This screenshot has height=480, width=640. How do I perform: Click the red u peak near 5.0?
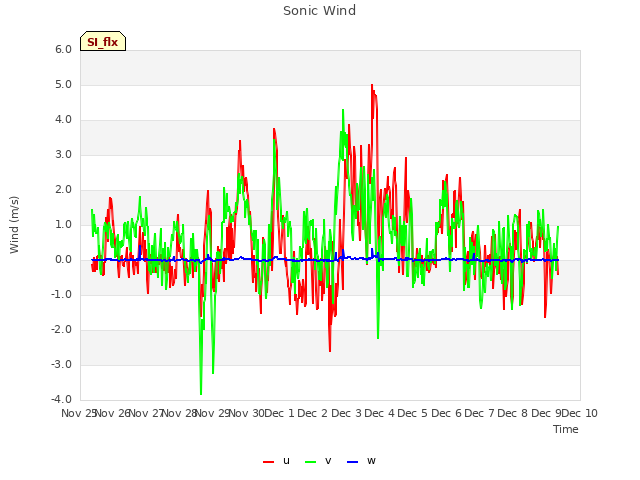click(372, 85)
